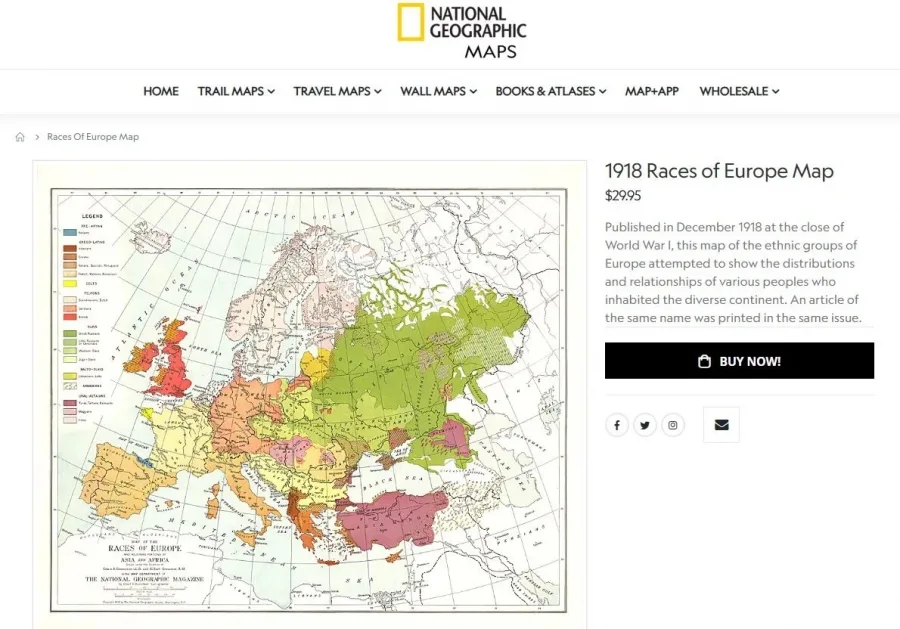Viewport: 900px width, 629px height.
Task: Open the Wall Maps menu label
Action: tap(433, 91)
